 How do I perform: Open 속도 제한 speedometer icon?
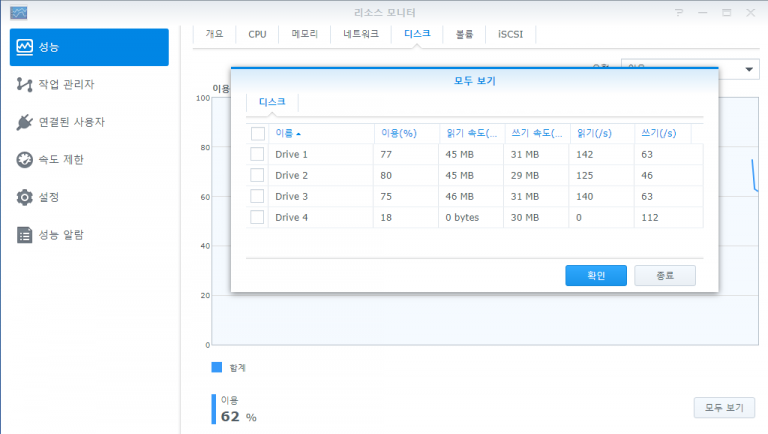click(x=24, y=160)
